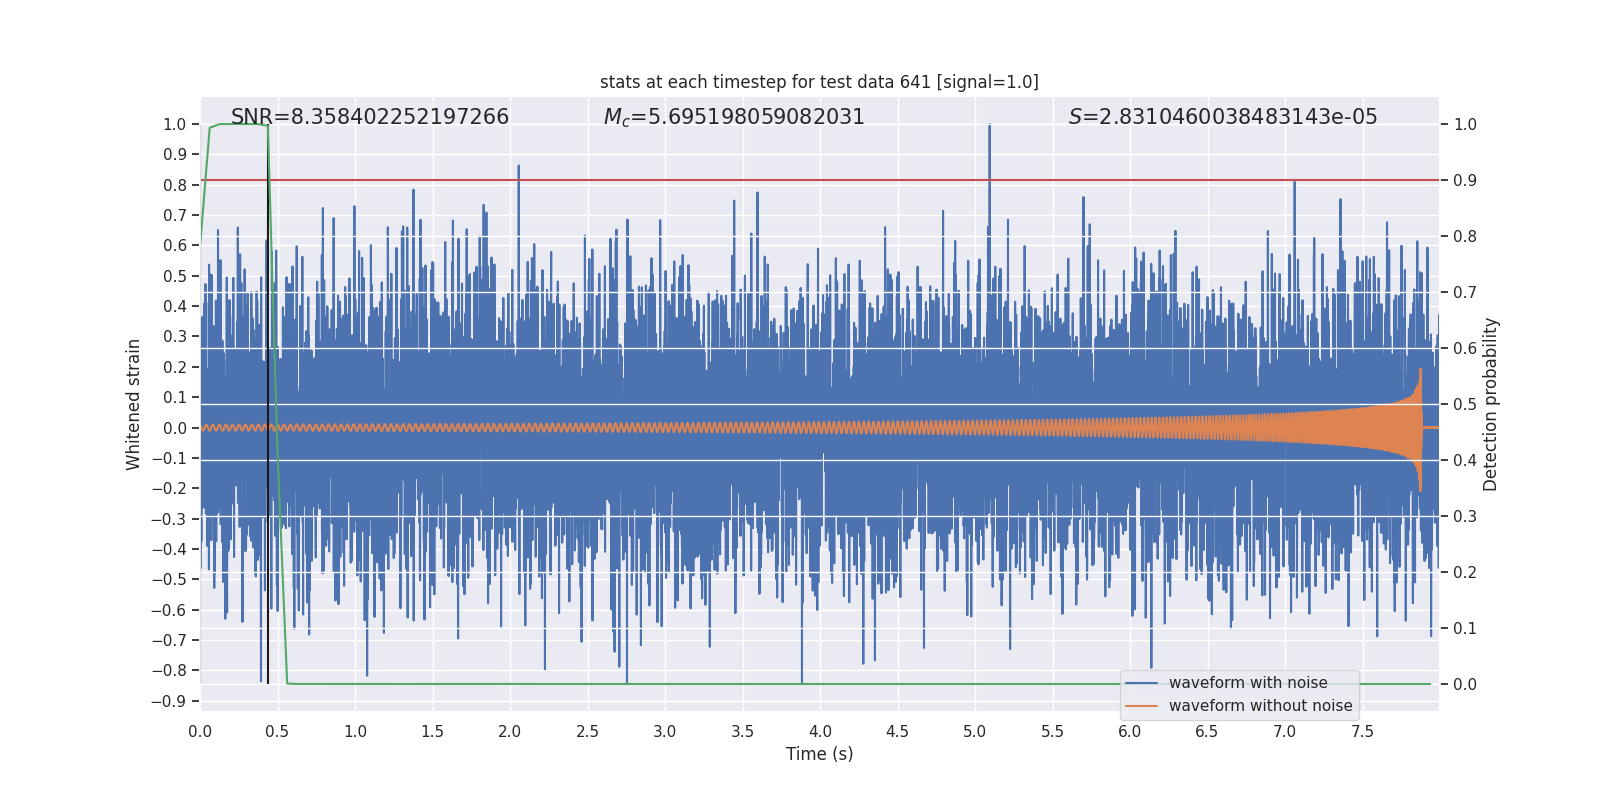Click the −0.9 tick on Whitened strain axis
1600x800 pixels.
[169, 701]
